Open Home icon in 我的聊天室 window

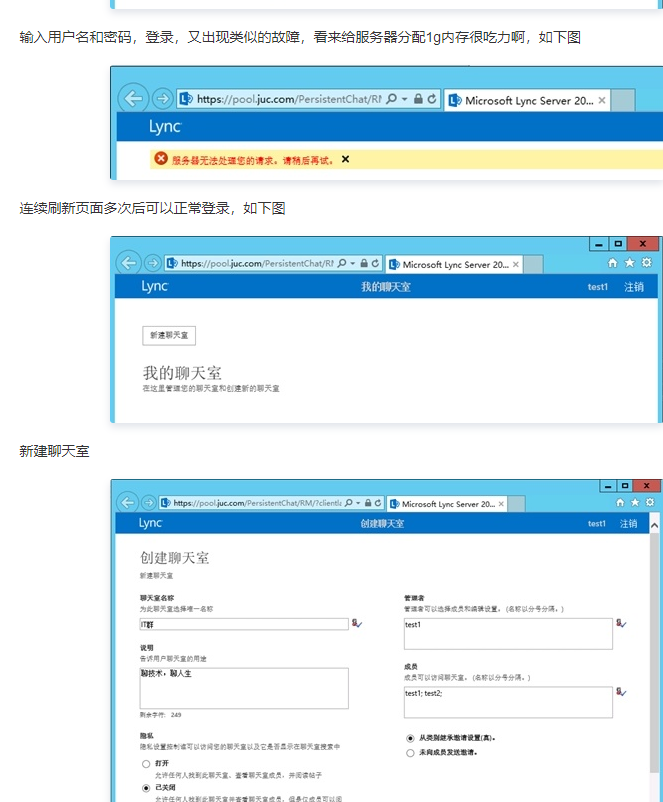[x=612, y=263]
